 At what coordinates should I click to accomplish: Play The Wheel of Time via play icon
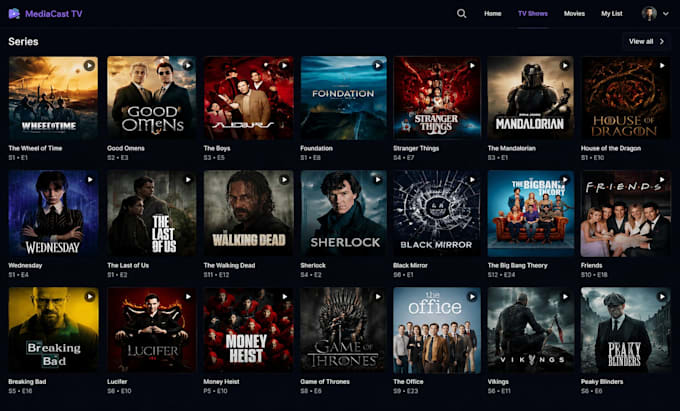(89, 65)
